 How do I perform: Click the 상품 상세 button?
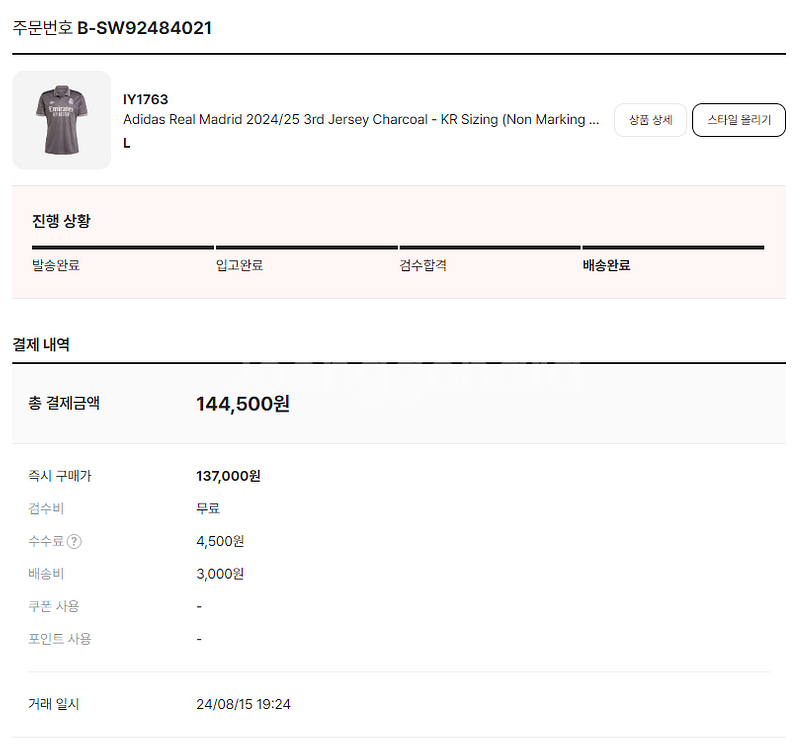pyautogui.click(x=650, y=120)
